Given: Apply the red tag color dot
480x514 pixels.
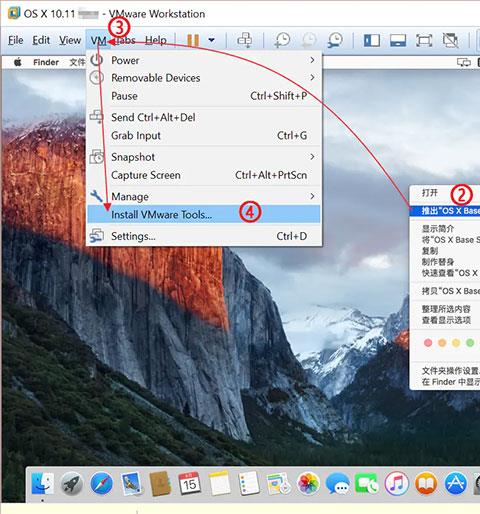Looking at the screenshot, I should click(428, 343).
